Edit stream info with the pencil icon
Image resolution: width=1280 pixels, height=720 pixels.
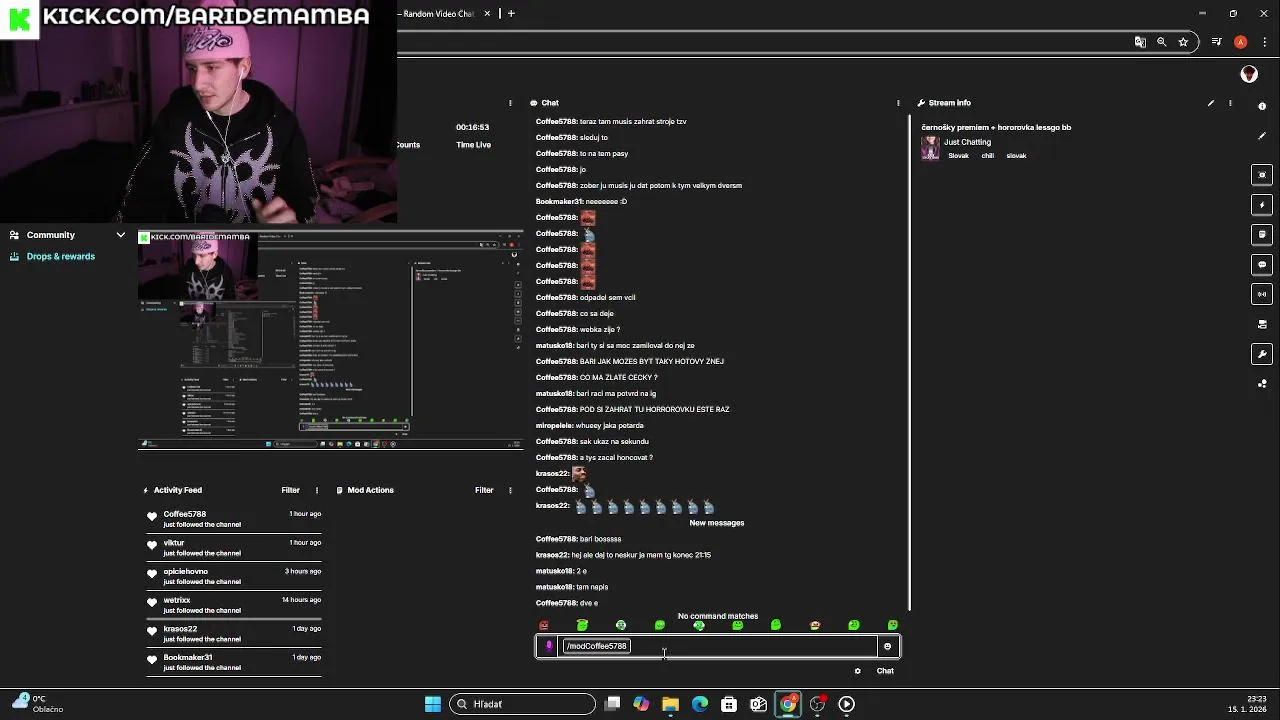1210,103
